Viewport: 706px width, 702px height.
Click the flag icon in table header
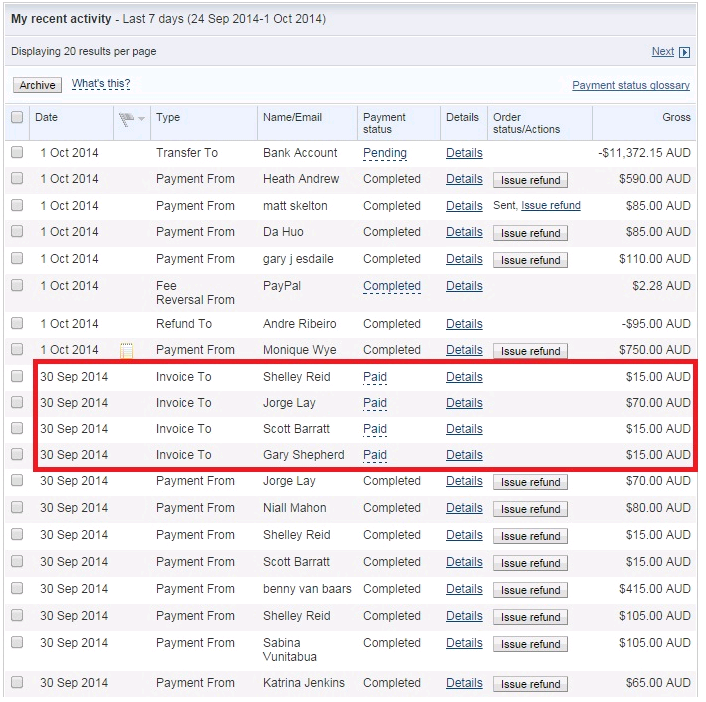point(126,119)
